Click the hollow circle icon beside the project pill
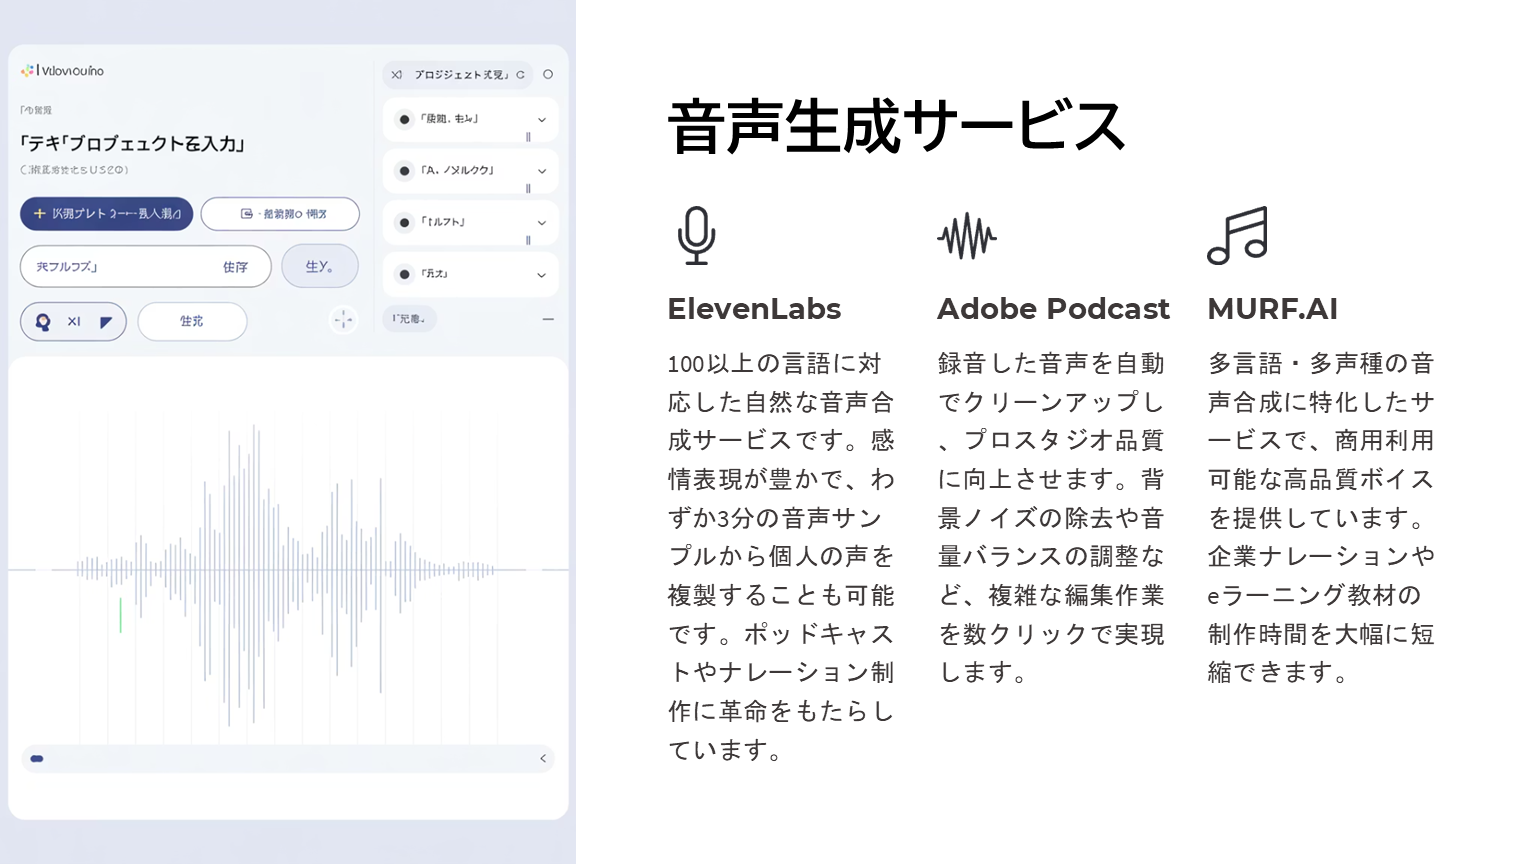1536x864 pixels. [548, 75]
